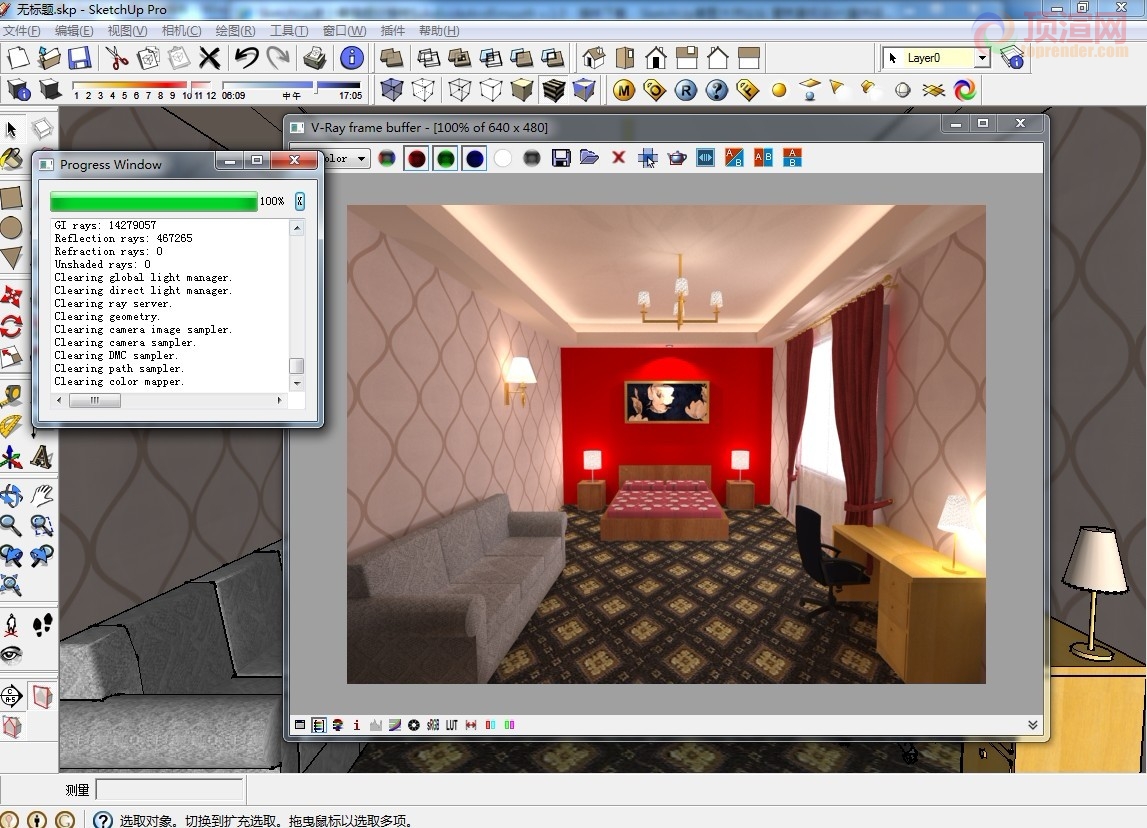Save rendered image in frame buffer
The image size is (1147, 828).
tap(561, 157)
